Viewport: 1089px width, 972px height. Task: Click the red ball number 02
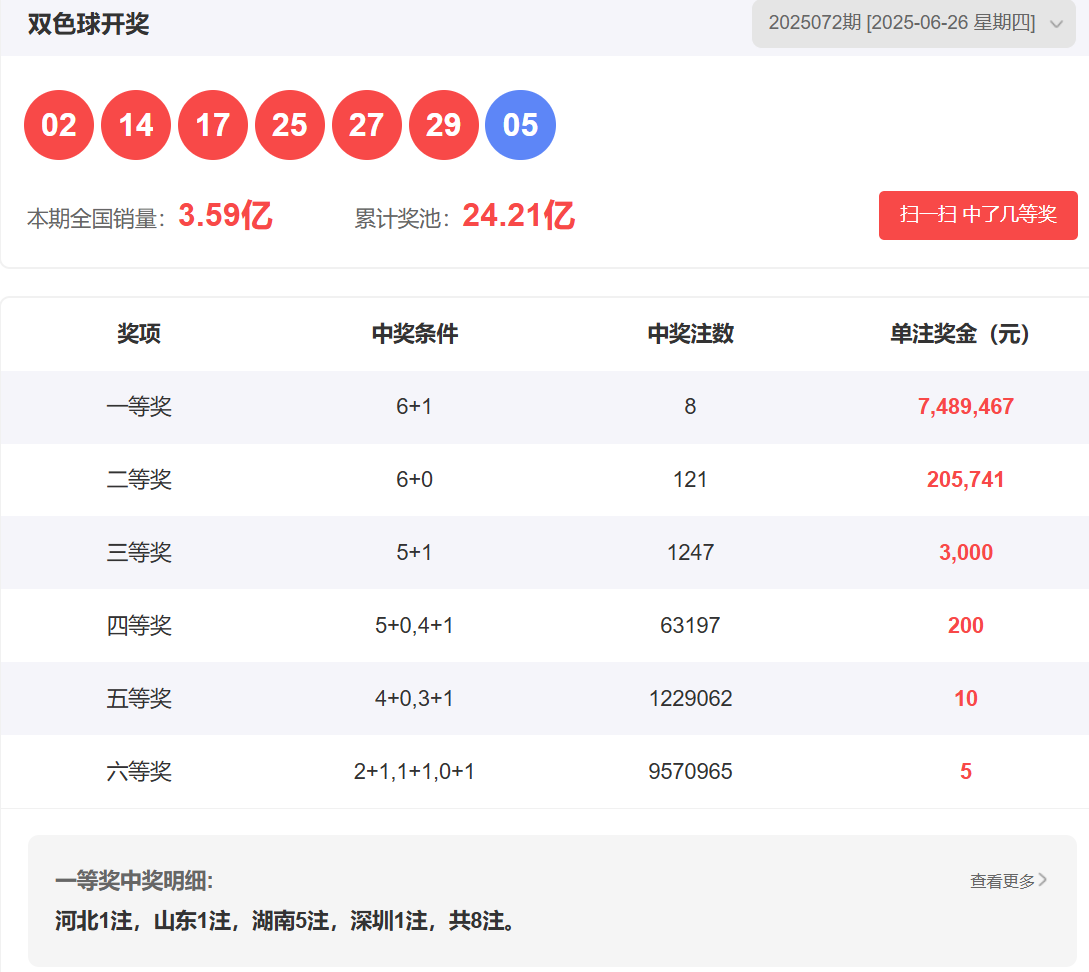pos(59,125)
